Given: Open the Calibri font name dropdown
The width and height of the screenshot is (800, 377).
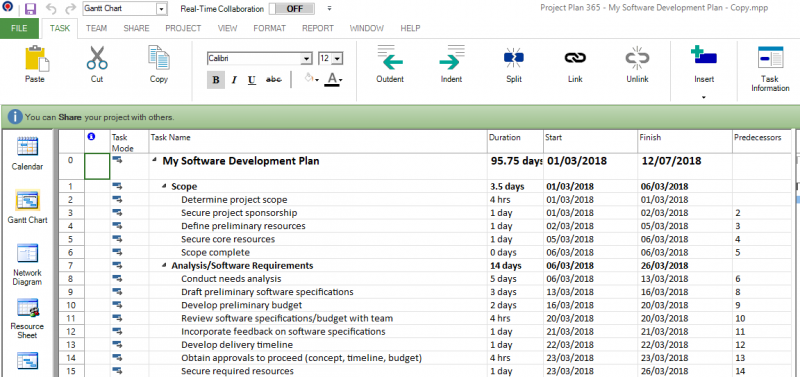Looking at the screenshot, I should click(x=306, y=59).
